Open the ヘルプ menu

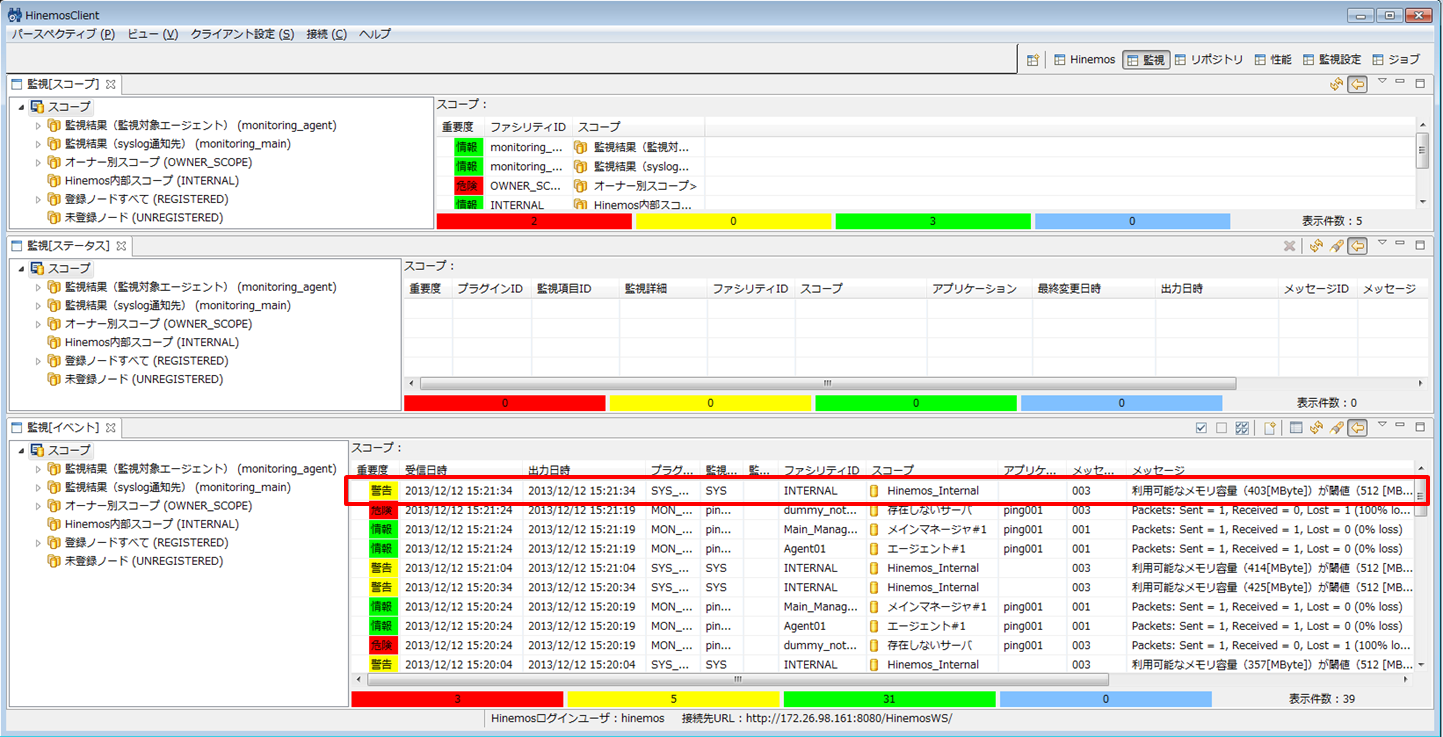[375, 34]
